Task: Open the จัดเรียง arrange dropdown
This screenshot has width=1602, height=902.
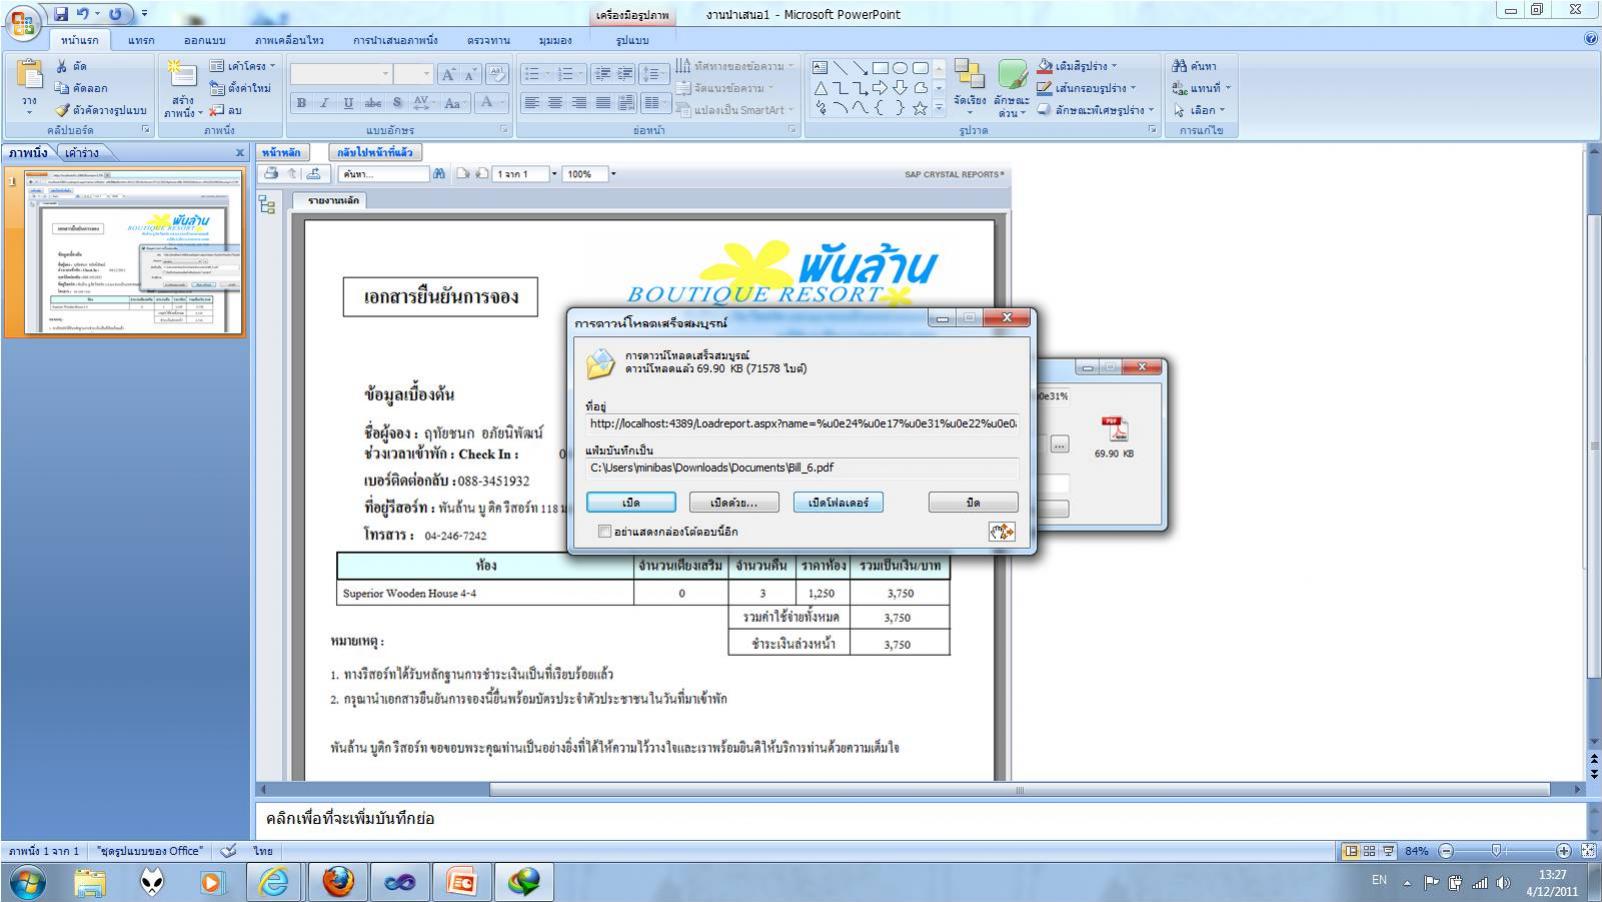Action: pyautogui.click(x=969, y=88)
